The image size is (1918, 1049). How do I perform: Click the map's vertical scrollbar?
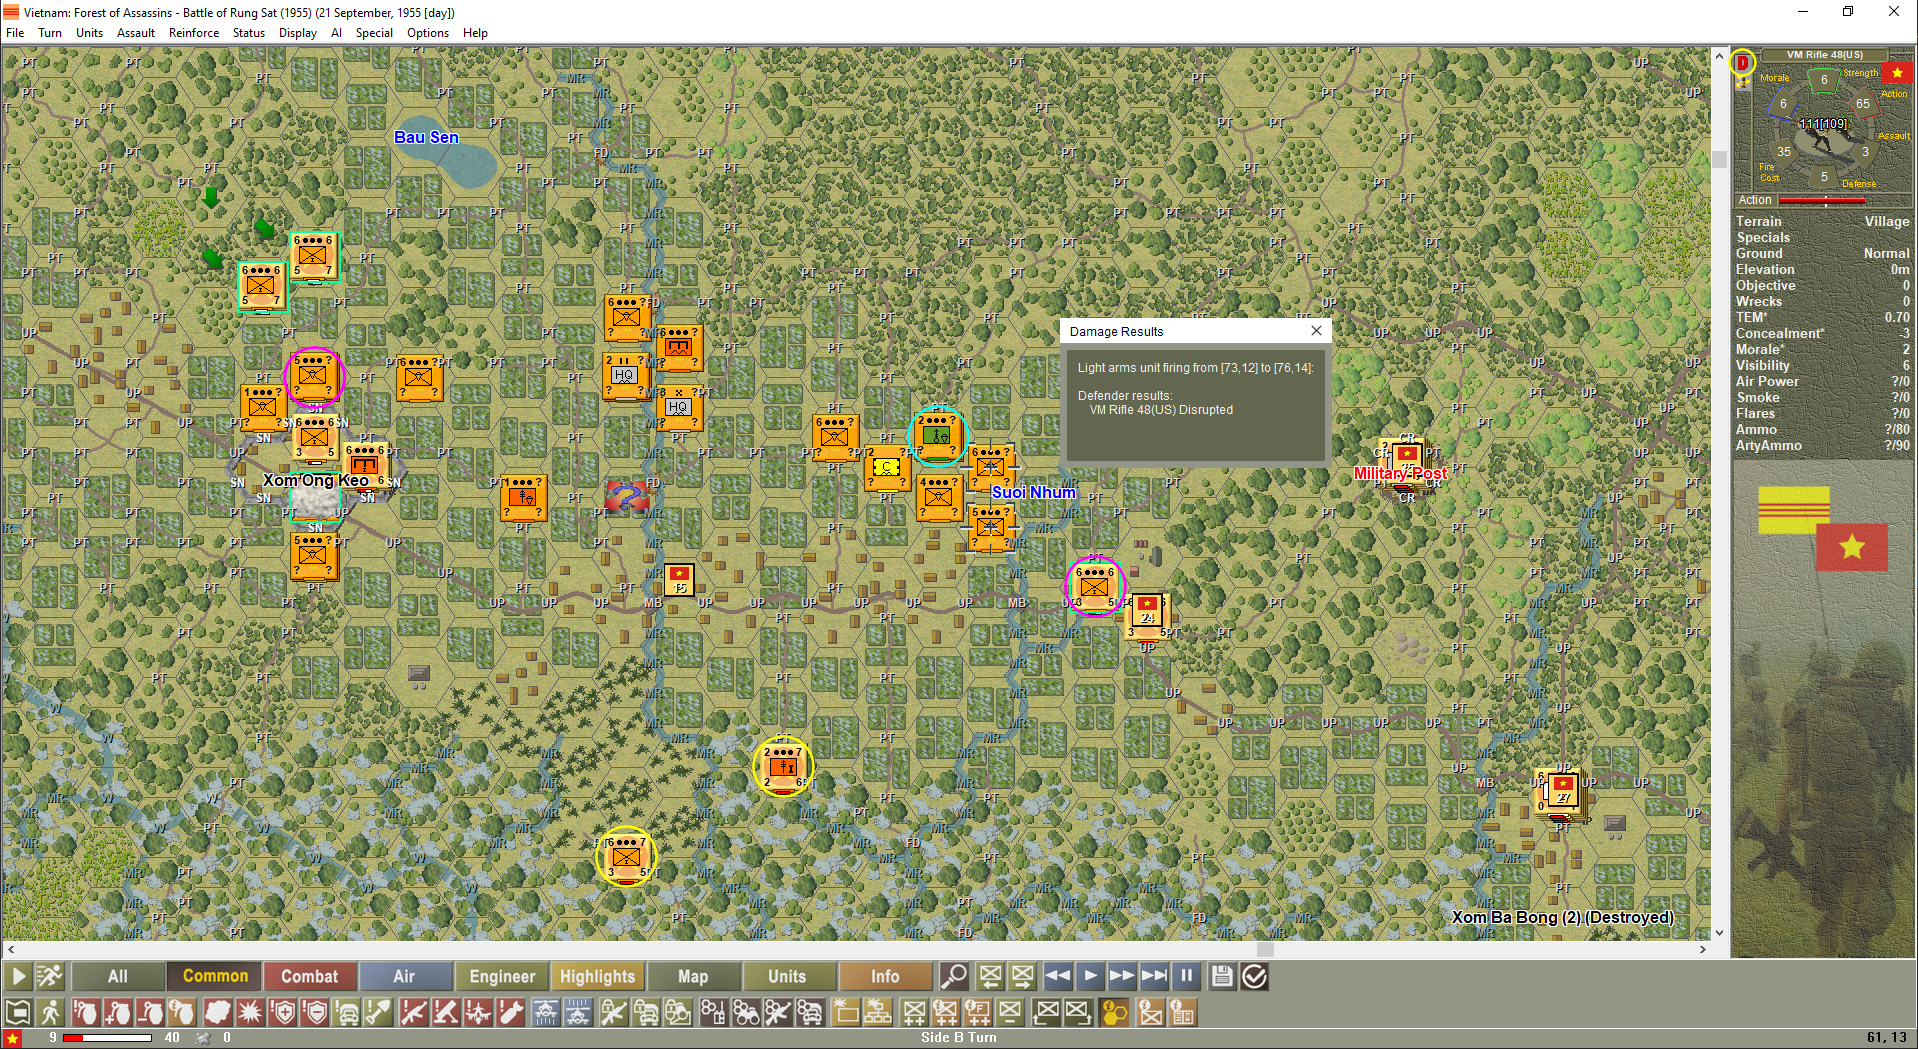1719,494
